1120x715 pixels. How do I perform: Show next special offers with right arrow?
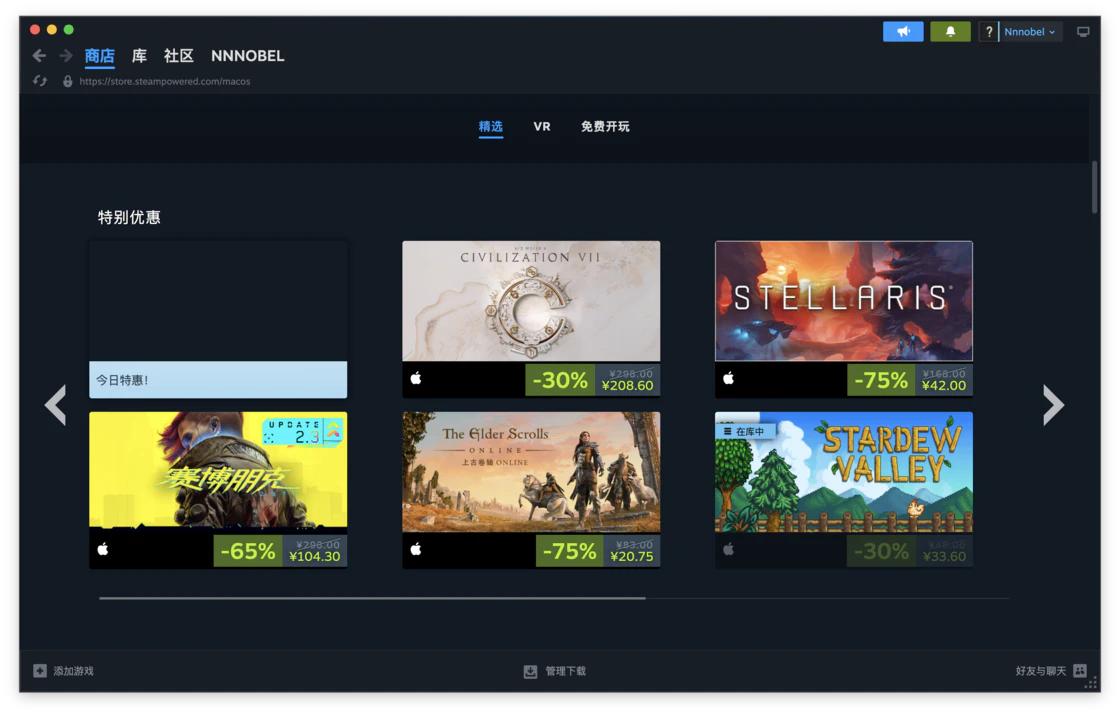click(1053, 405)
